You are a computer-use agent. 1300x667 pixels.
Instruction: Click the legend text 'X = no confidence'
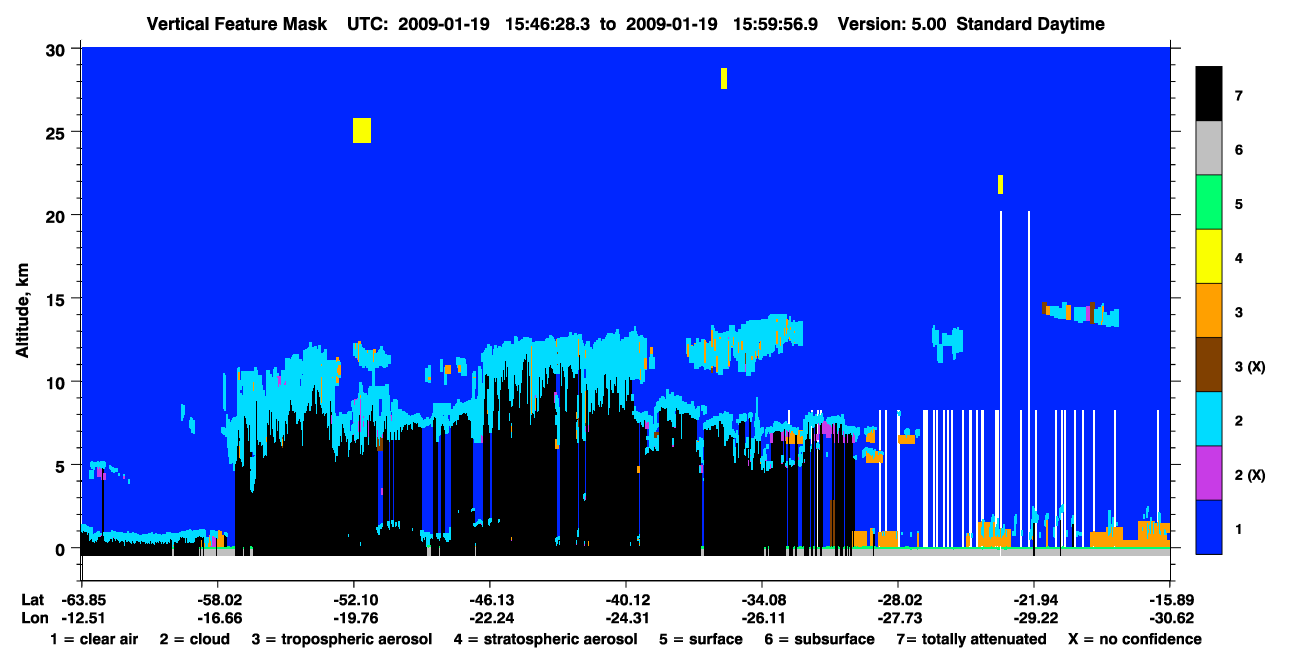coord(1135,639)
